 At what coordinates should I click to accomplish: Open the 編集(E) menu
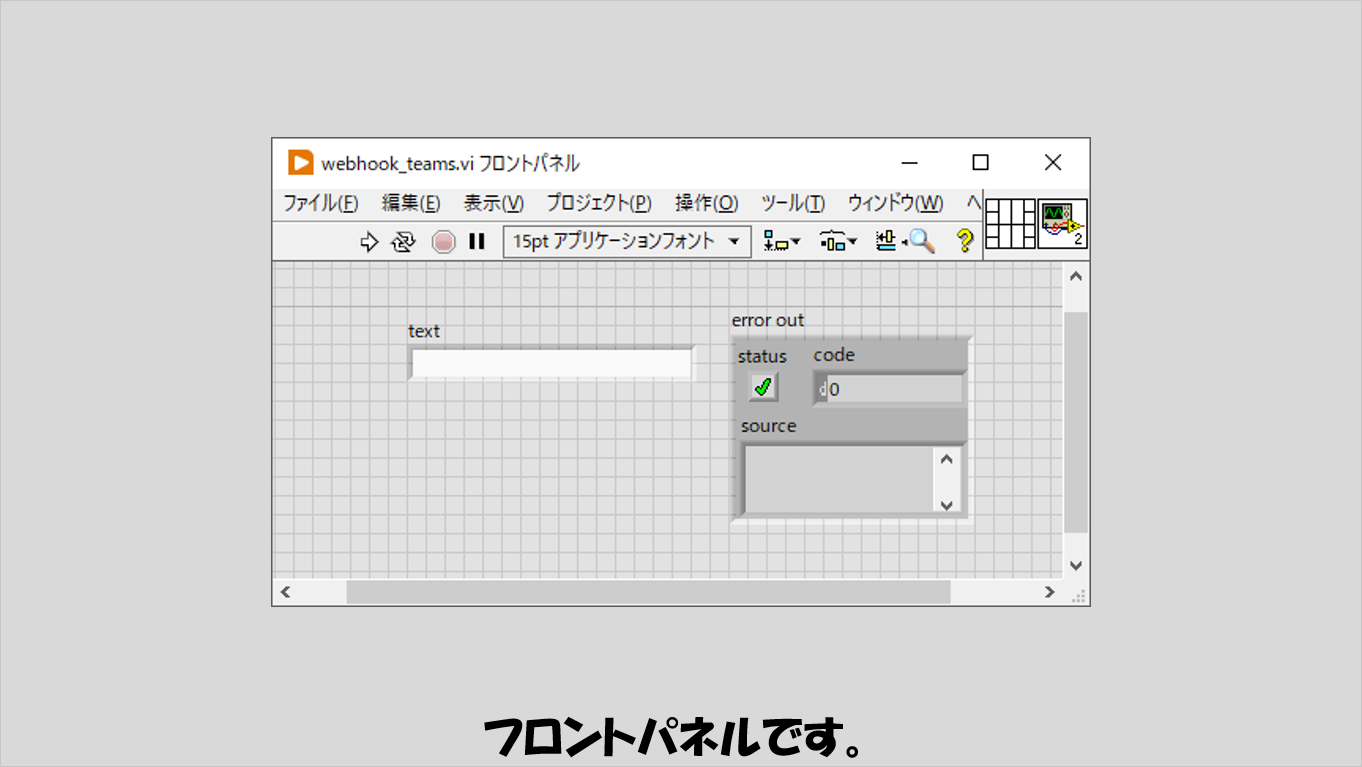(x=411, y=203)
